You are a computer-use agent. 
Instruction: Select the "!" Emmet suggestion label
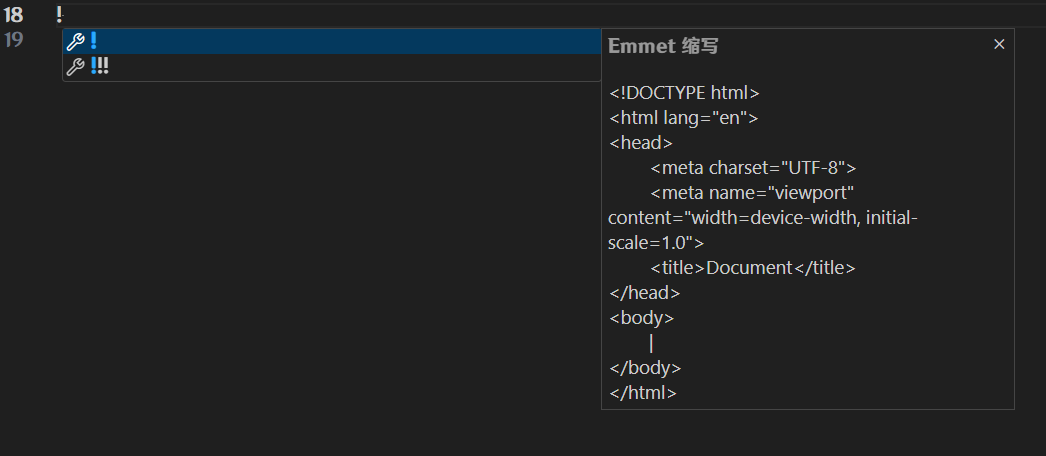click(93, 42)
